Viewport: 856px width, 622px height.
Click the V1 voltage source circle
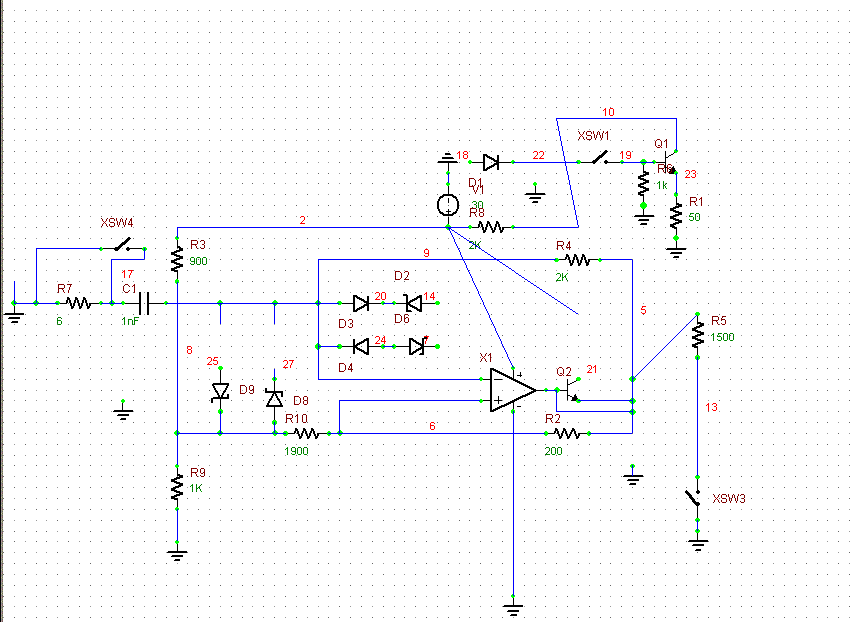pyautogui.click(x=447, y=206)
